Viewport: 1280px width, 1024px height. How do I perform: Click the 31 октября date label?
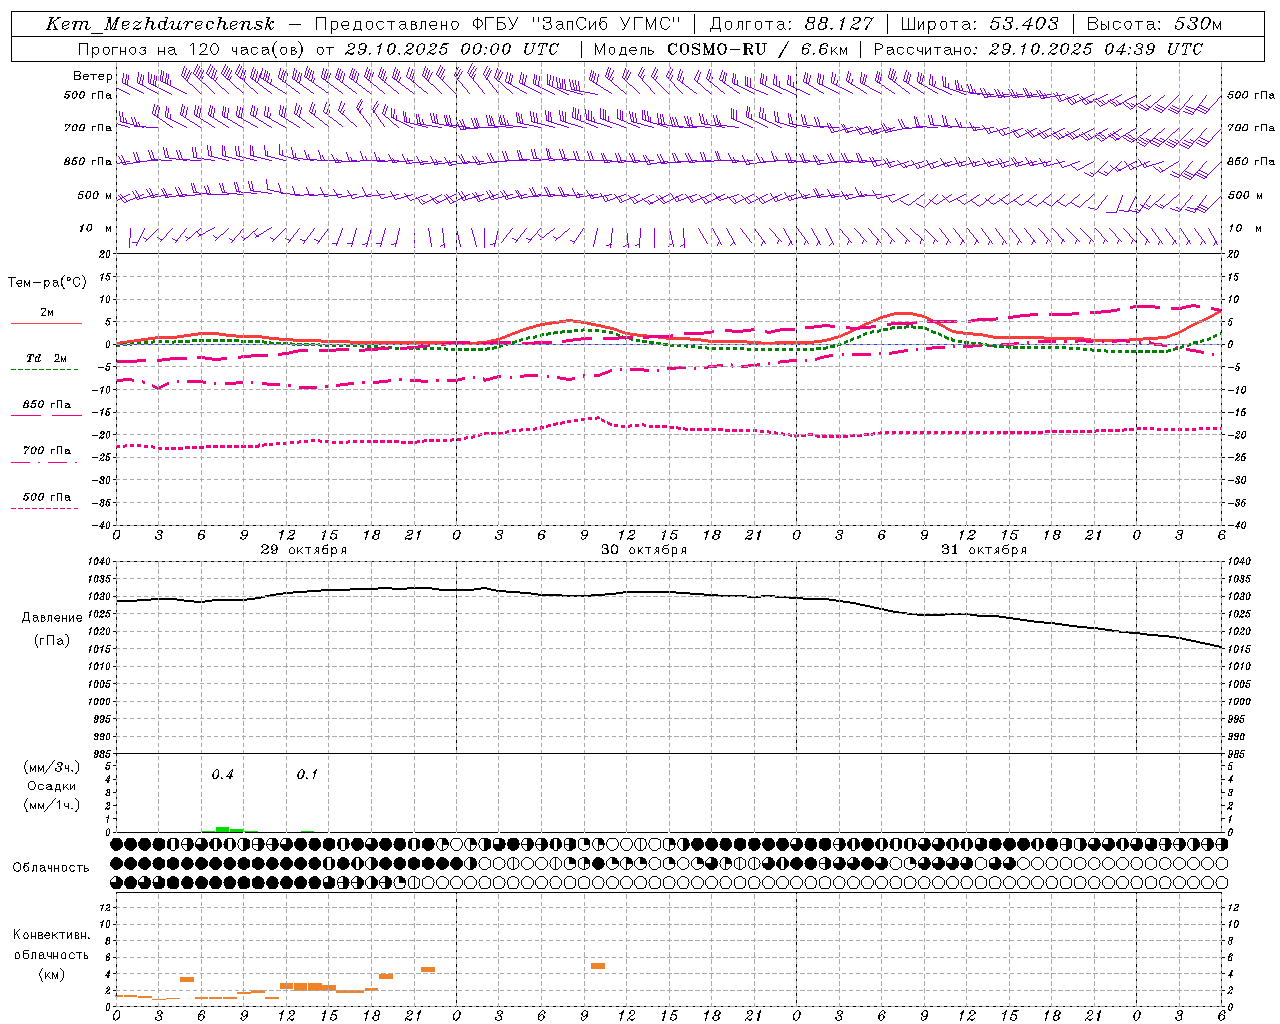click(984, 550)
